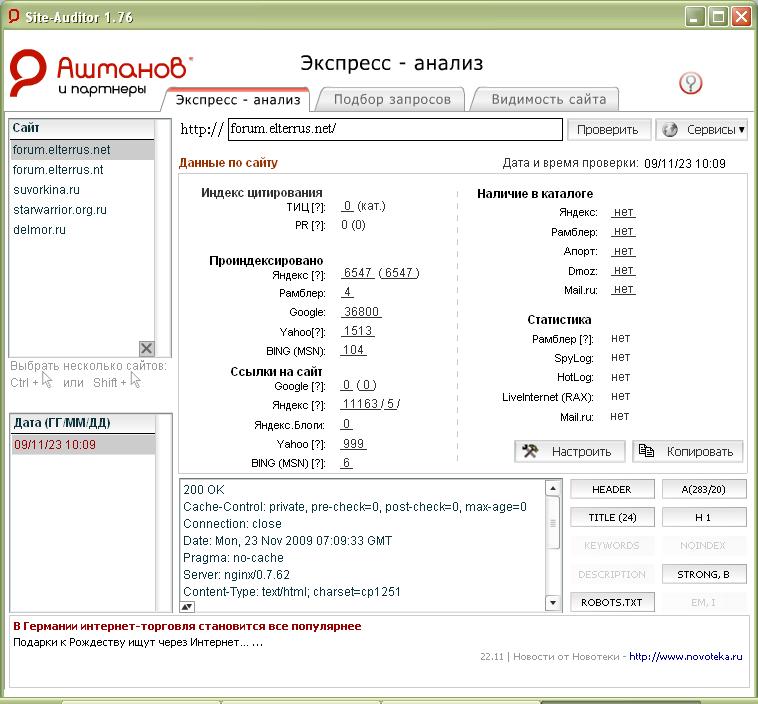Click the Настроить button
Image resolution: width=758 pixels, height=704 pixels.
570,451
